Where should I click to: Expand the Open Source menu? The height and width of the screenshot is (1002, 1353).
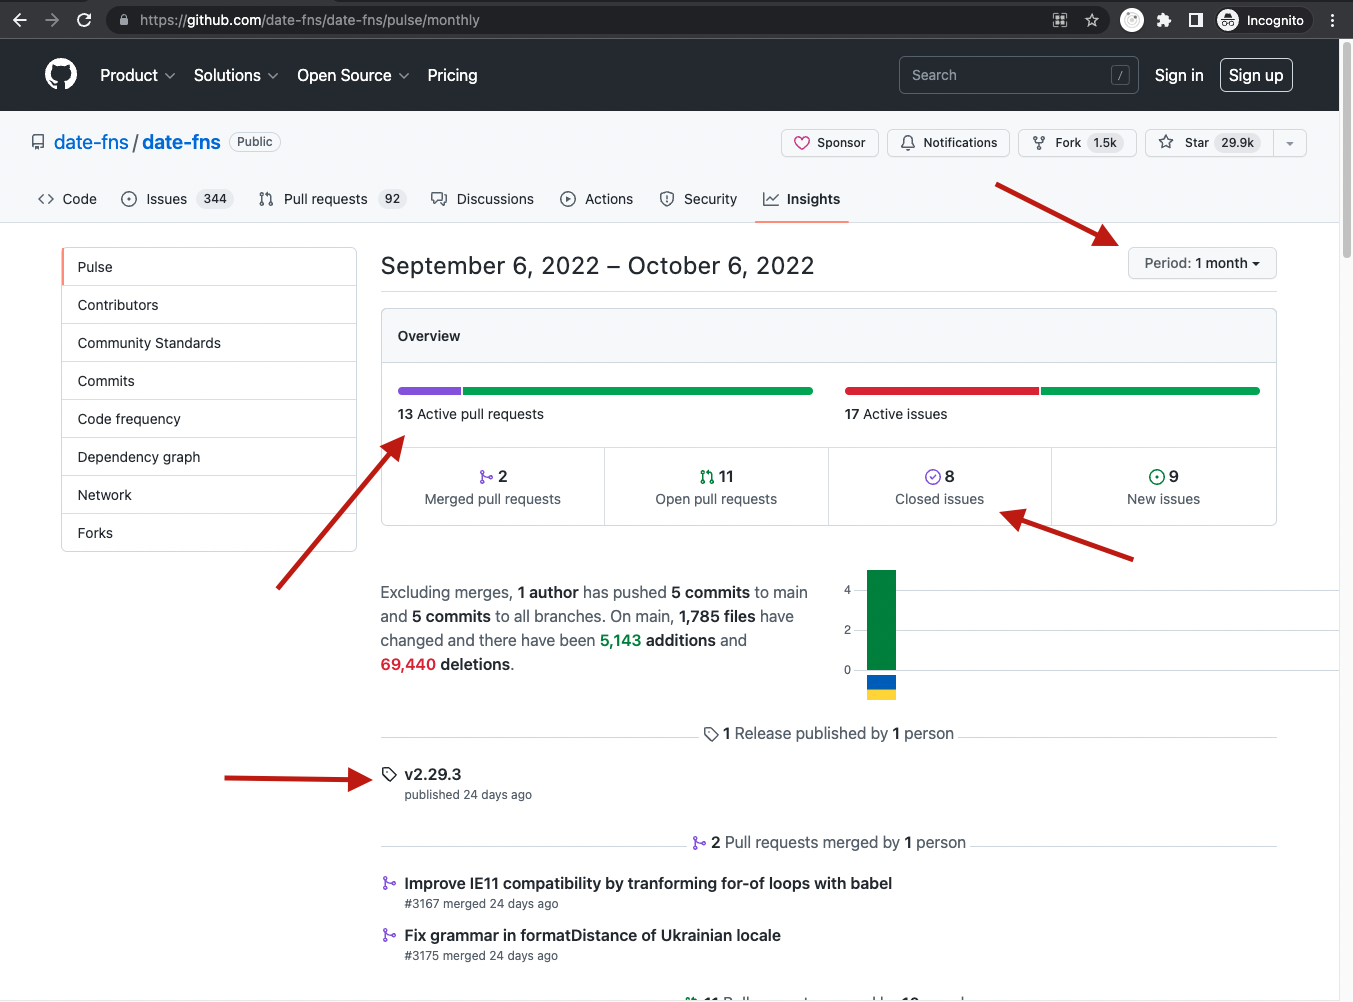point(352,75)
